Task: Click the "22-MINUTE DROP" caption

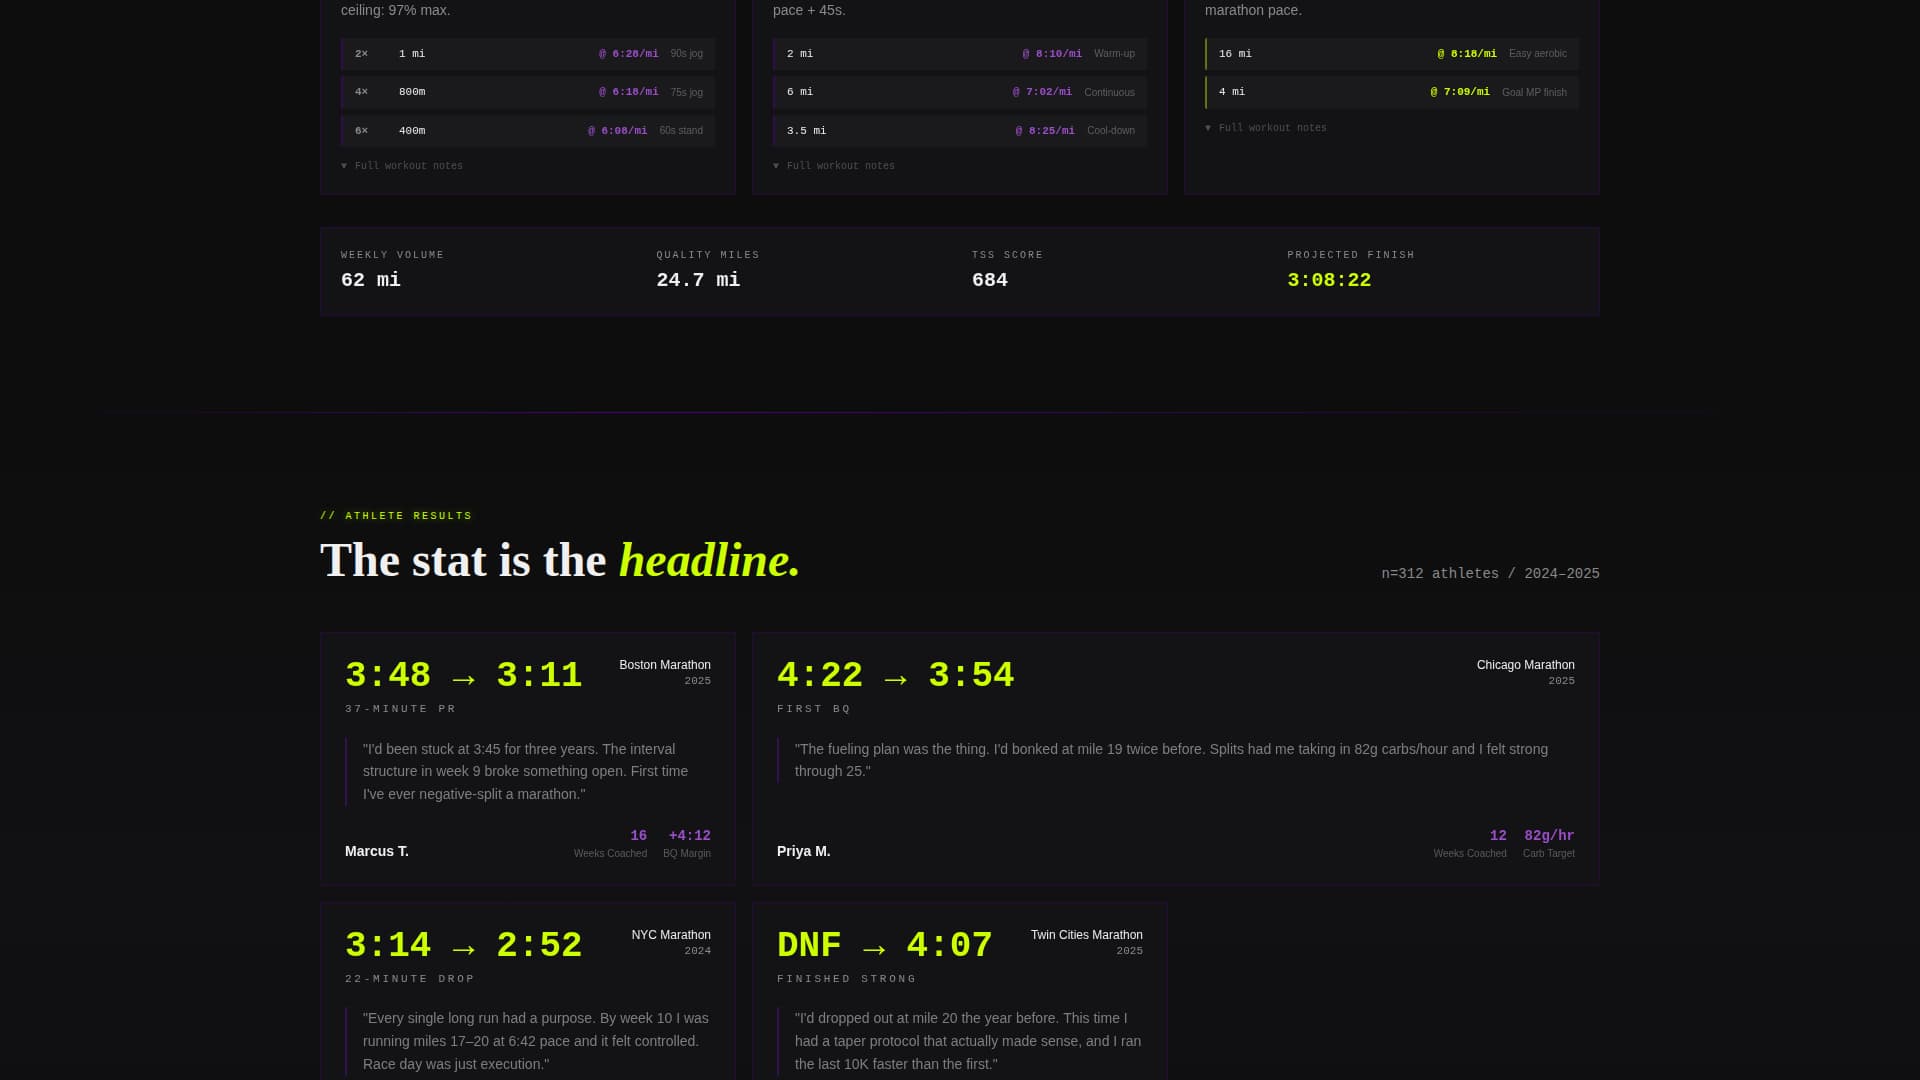Action: point(410,979)
